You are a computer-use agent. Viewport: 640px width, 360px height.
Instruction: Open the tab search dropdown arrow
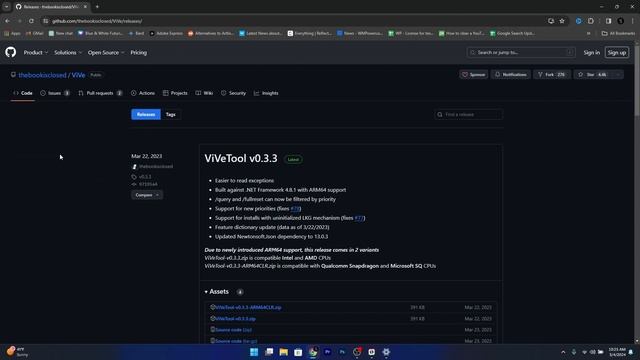click(7, 7)
